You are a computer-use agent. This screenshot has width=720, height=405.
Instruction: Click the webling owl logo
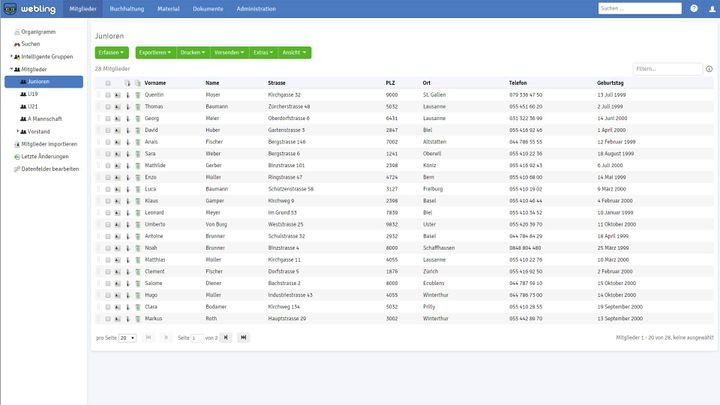8,8
